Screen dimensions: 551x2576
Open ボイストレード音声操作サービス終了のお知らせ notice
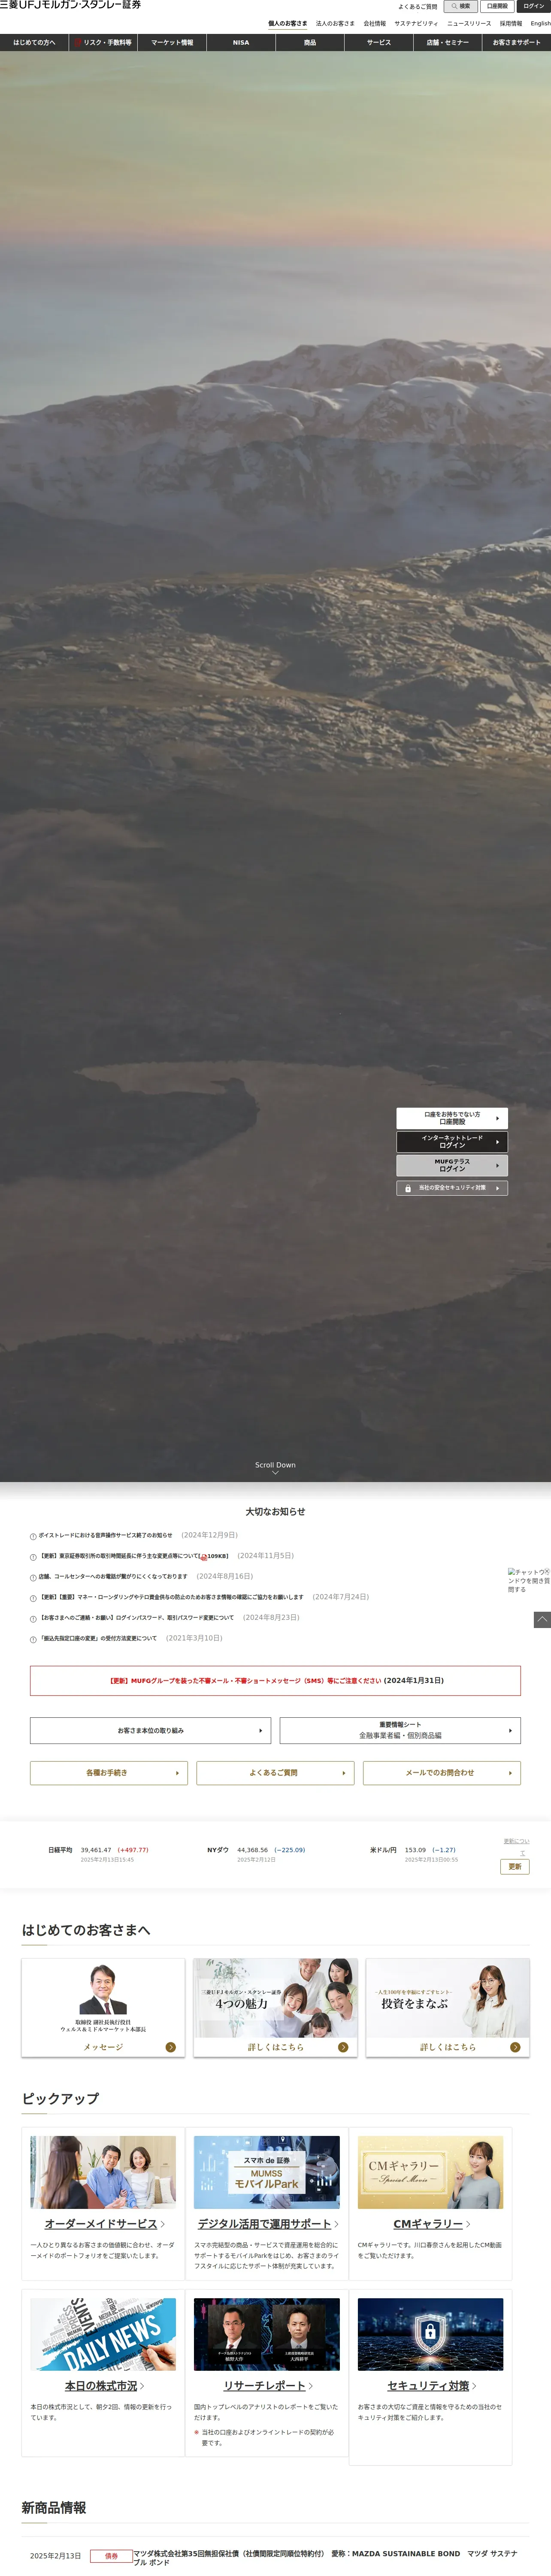pos(105,1535)
